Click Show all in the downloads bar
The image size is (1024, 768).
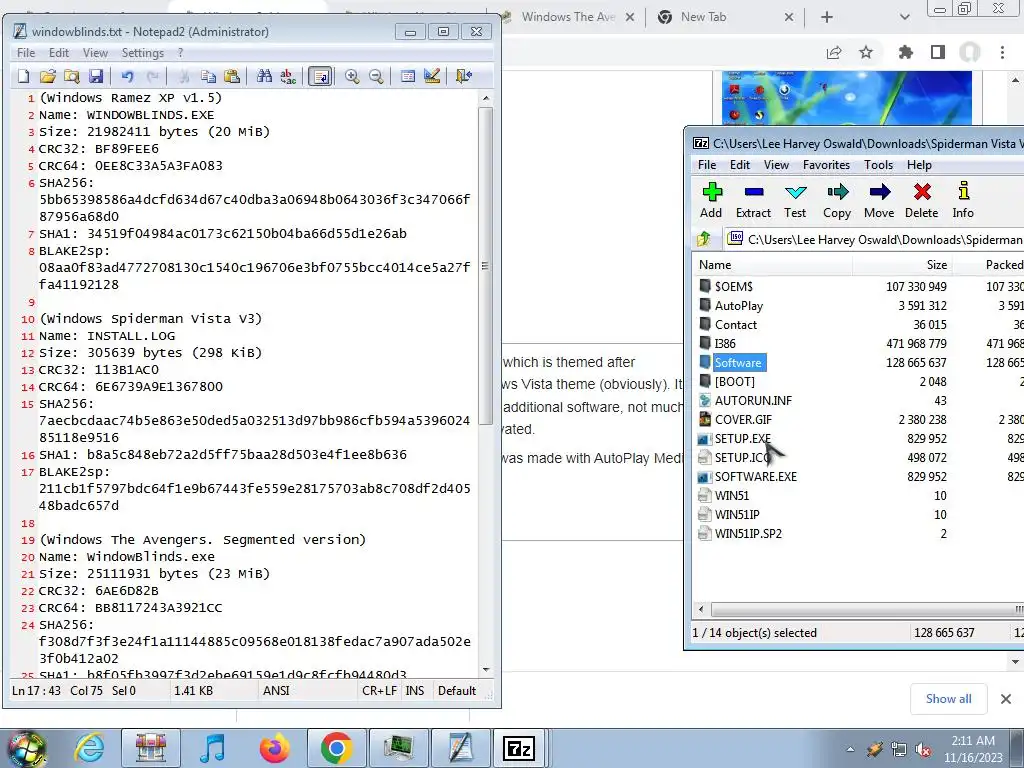click(948, 699)
